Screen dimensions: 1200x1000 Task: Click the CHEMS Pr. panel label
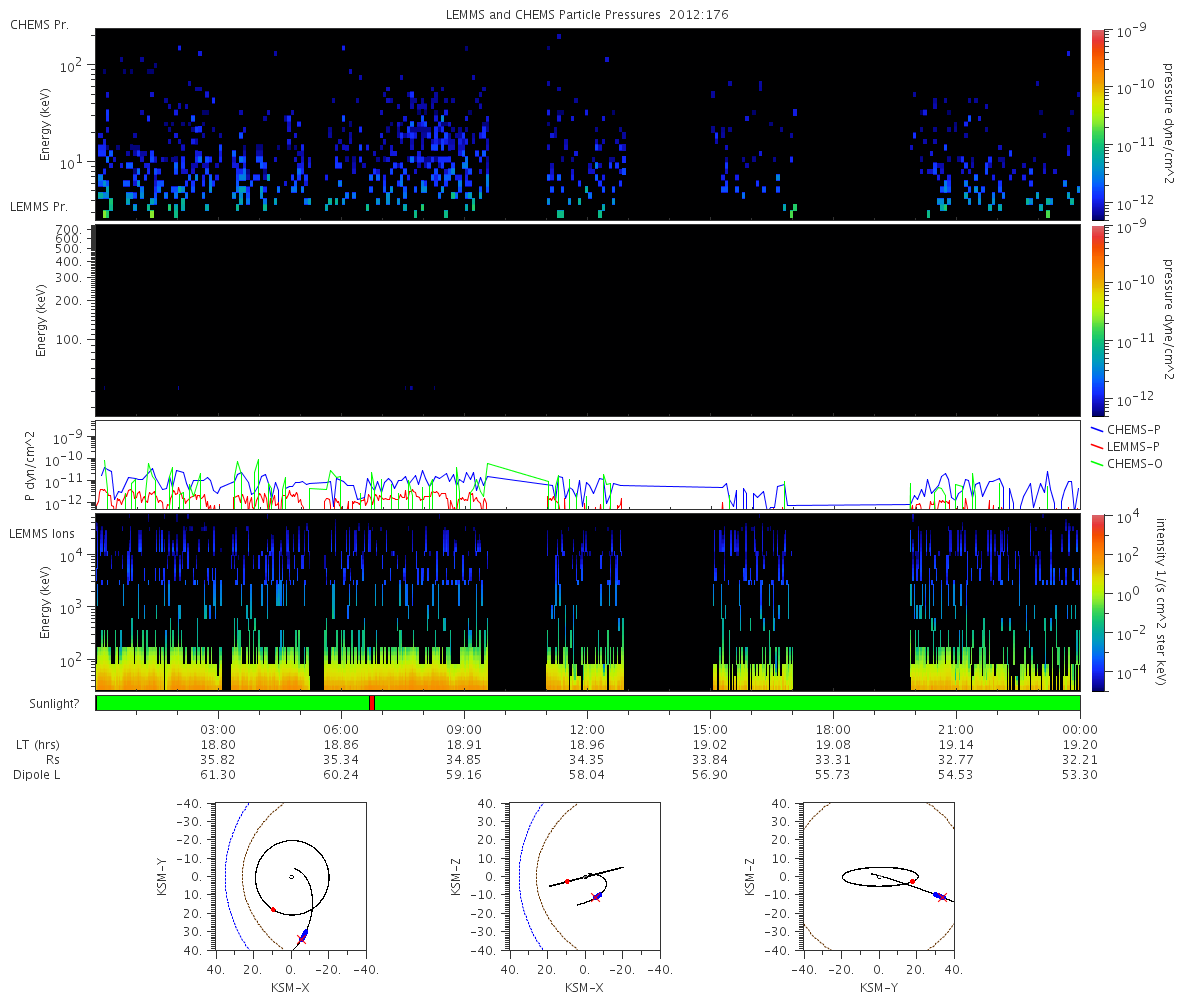click(x=39, y=23)
